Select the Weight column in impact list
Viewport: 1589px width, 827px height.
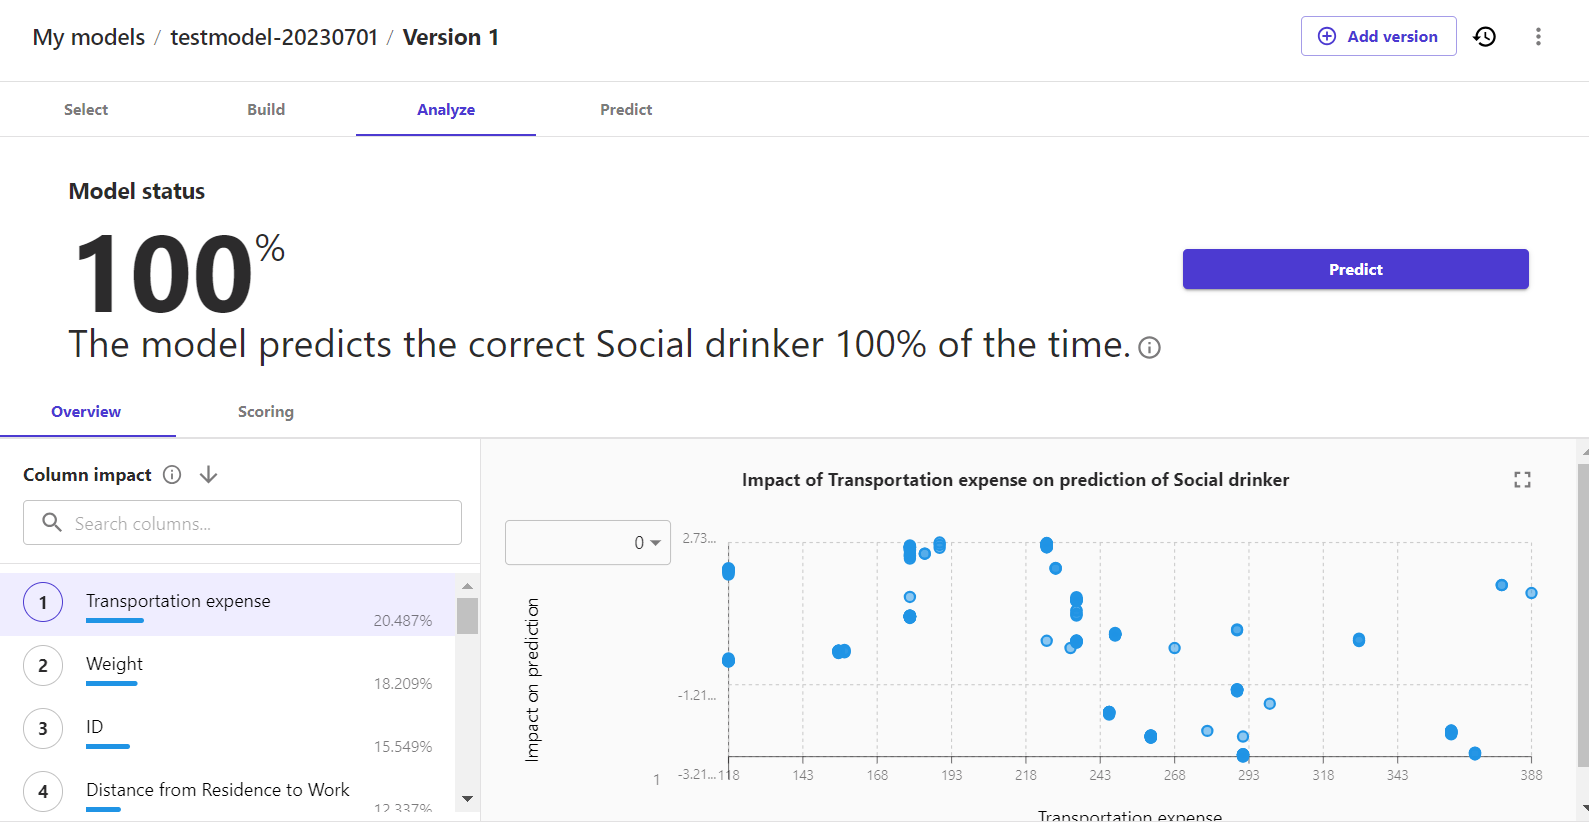tap(115, 665)
